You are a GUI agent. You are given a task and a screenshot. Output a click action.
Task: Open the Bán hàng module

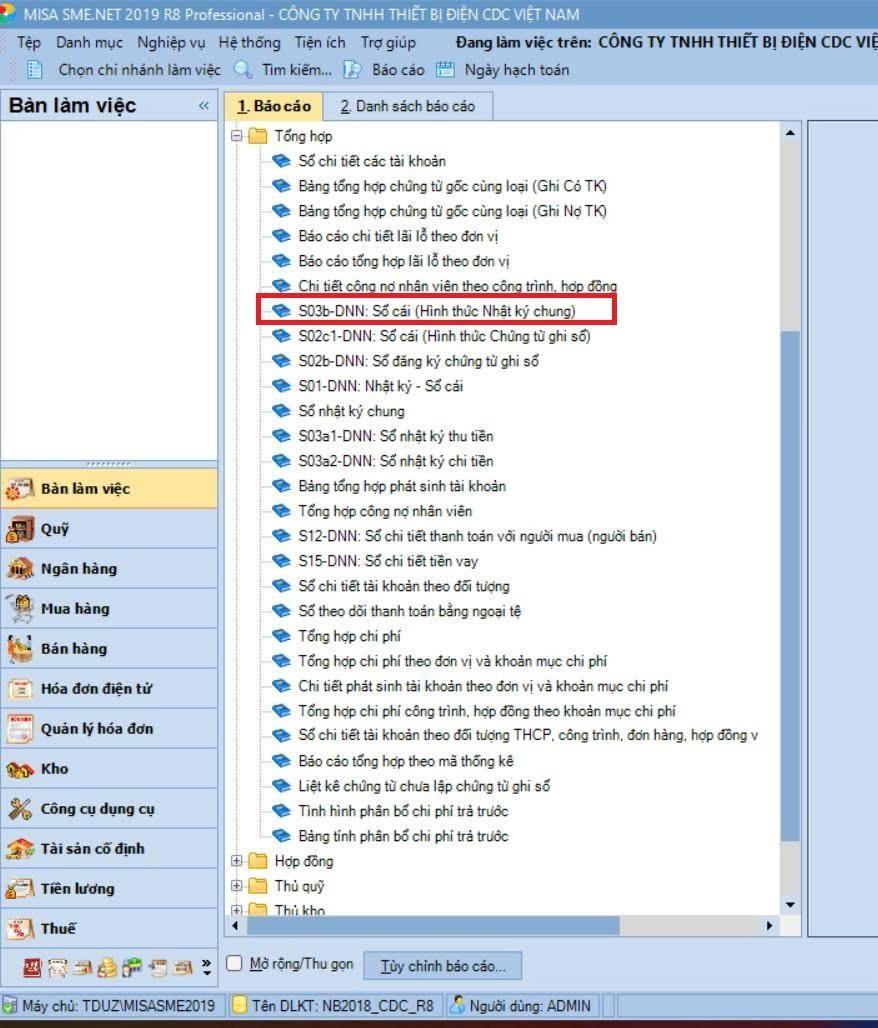point(109,649)
